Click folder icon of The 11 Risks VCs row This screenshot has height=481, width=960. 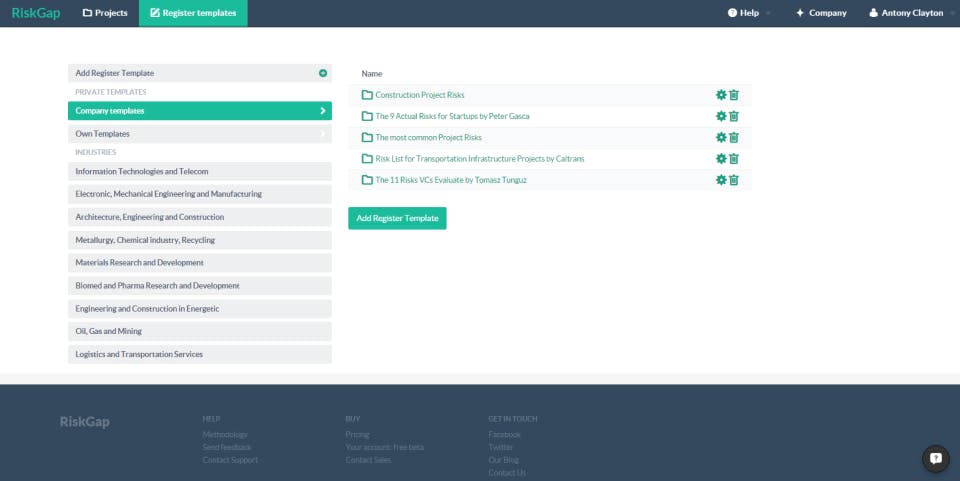[x=367, y=180]
